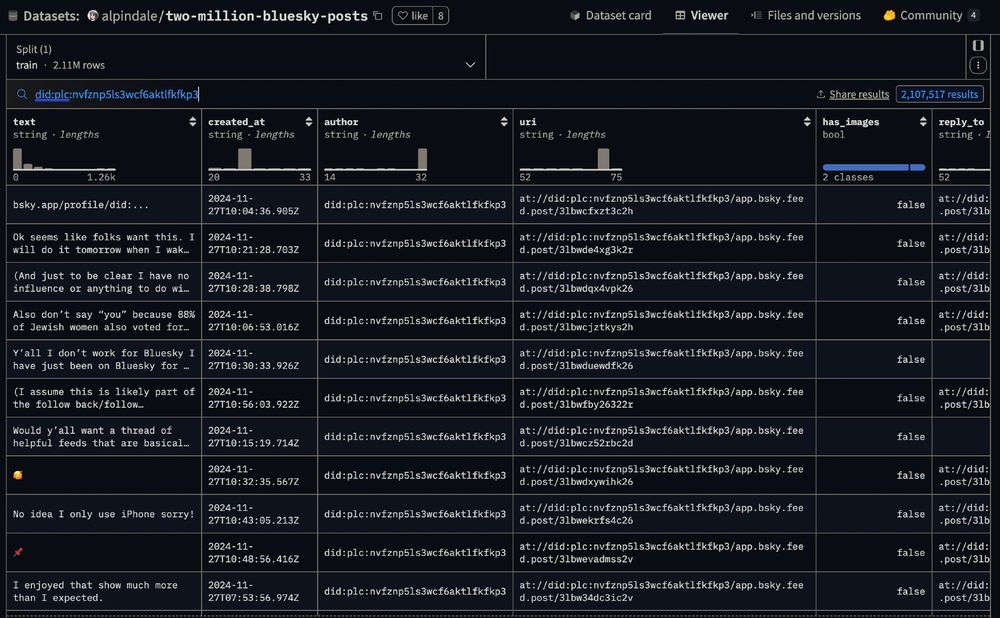The image size is (1000, 618).
Task: Select the uri ending in 3lbwduewdfk26
Action: click(664, 360)
